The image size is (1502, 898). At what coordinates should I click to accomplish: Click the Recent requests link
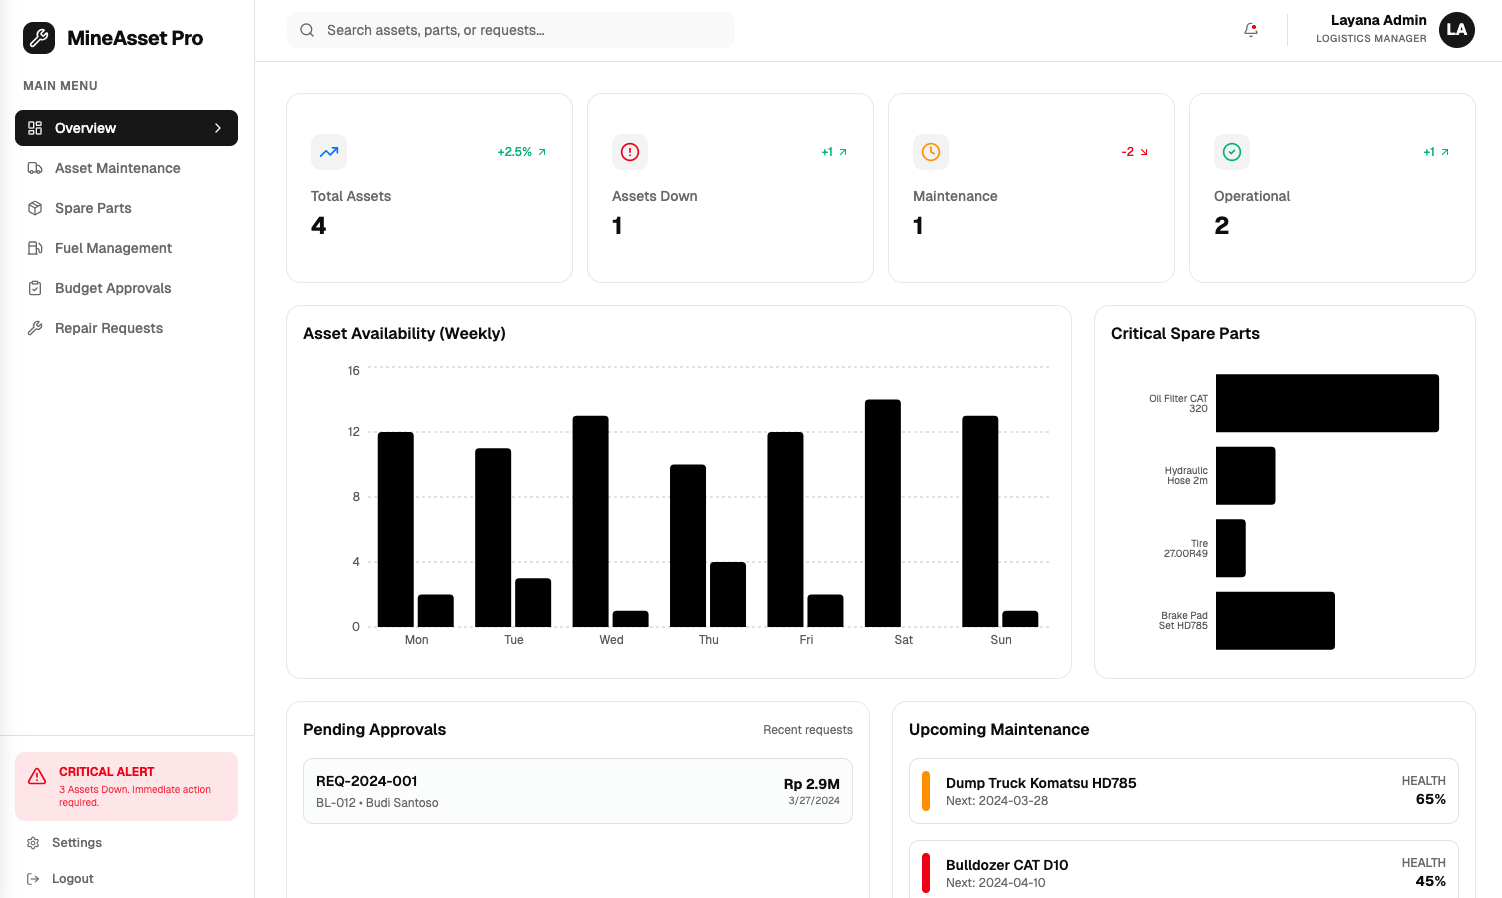[807, 730]
